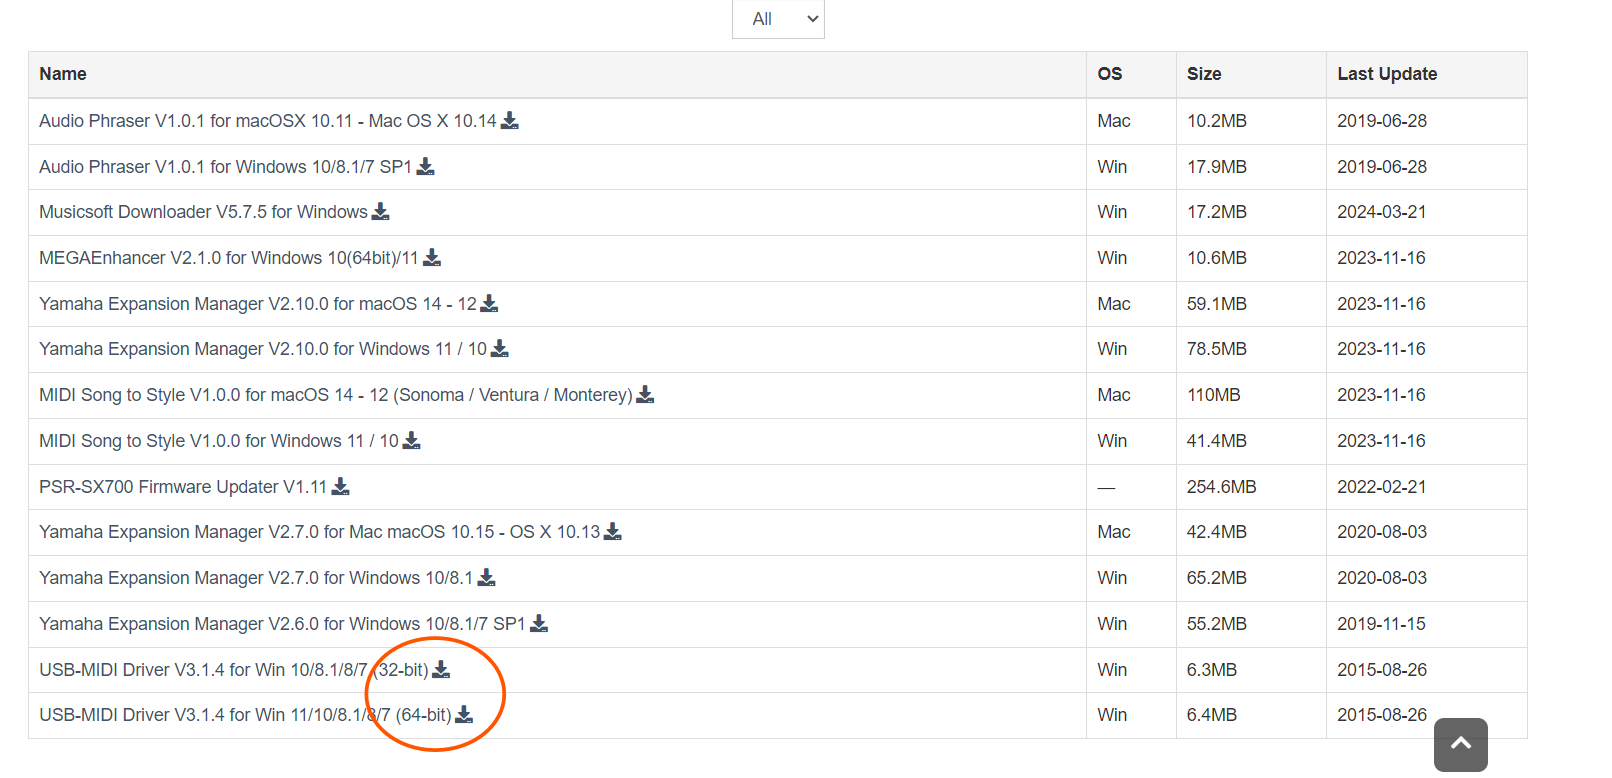Click download icon beside PSR-SX700 Firmware Updater
The image size is (1612, 778).
click(341, 486)
